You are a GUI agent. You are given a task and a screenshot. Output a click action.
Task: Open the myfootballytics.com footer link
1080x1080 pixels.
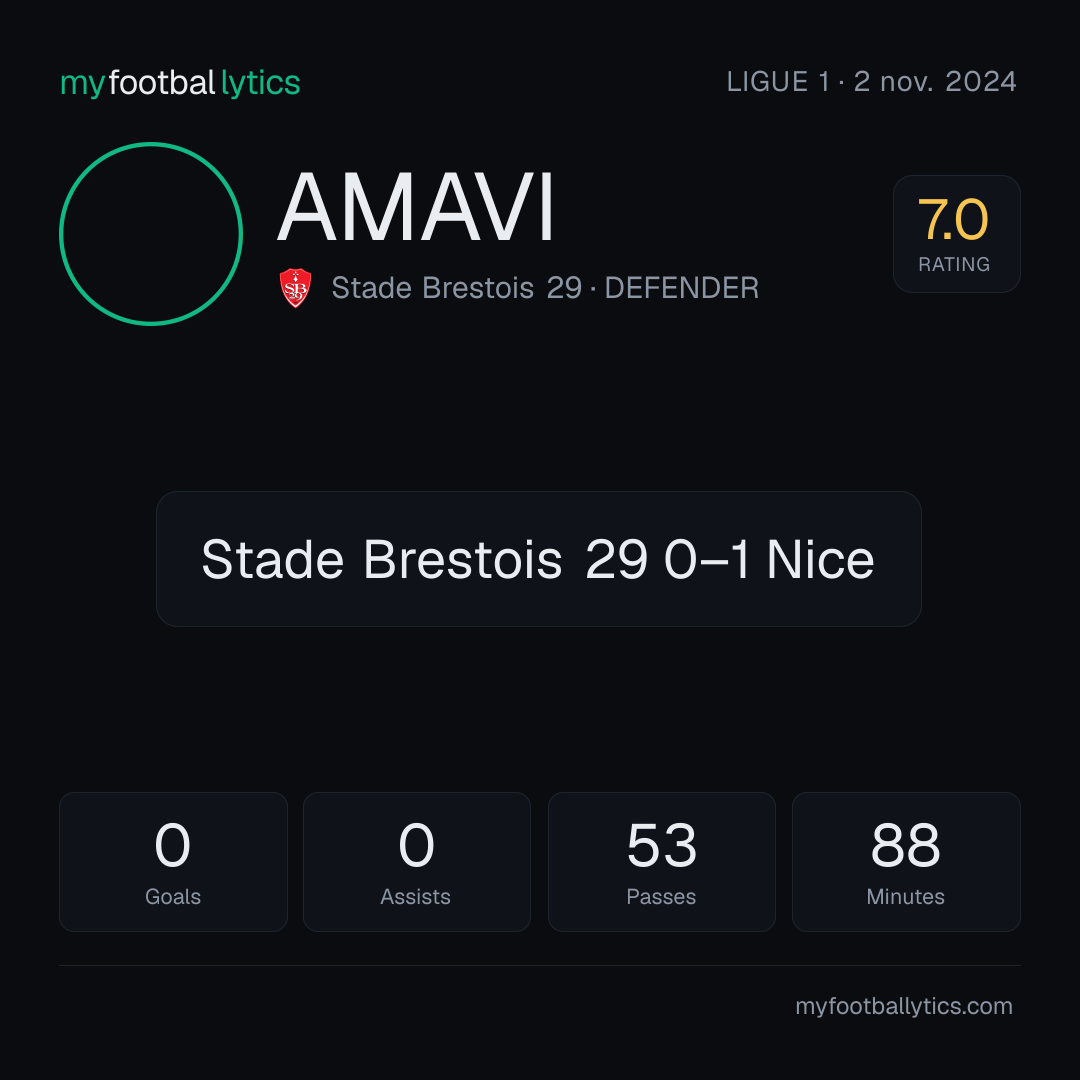[904, 1006]
